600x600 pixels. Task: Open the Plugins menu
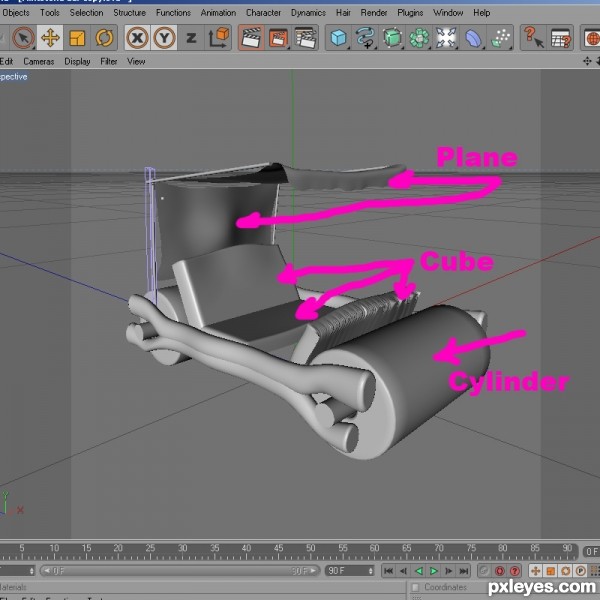[x=410, y=13]
